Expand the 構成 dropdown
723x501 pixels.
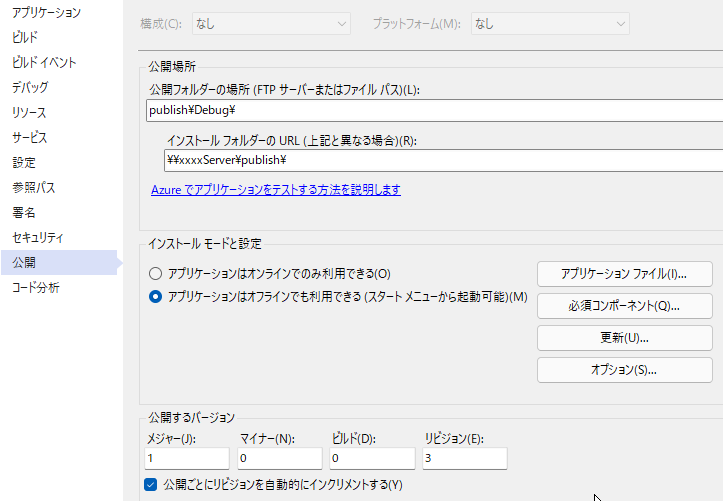(271, 24)
